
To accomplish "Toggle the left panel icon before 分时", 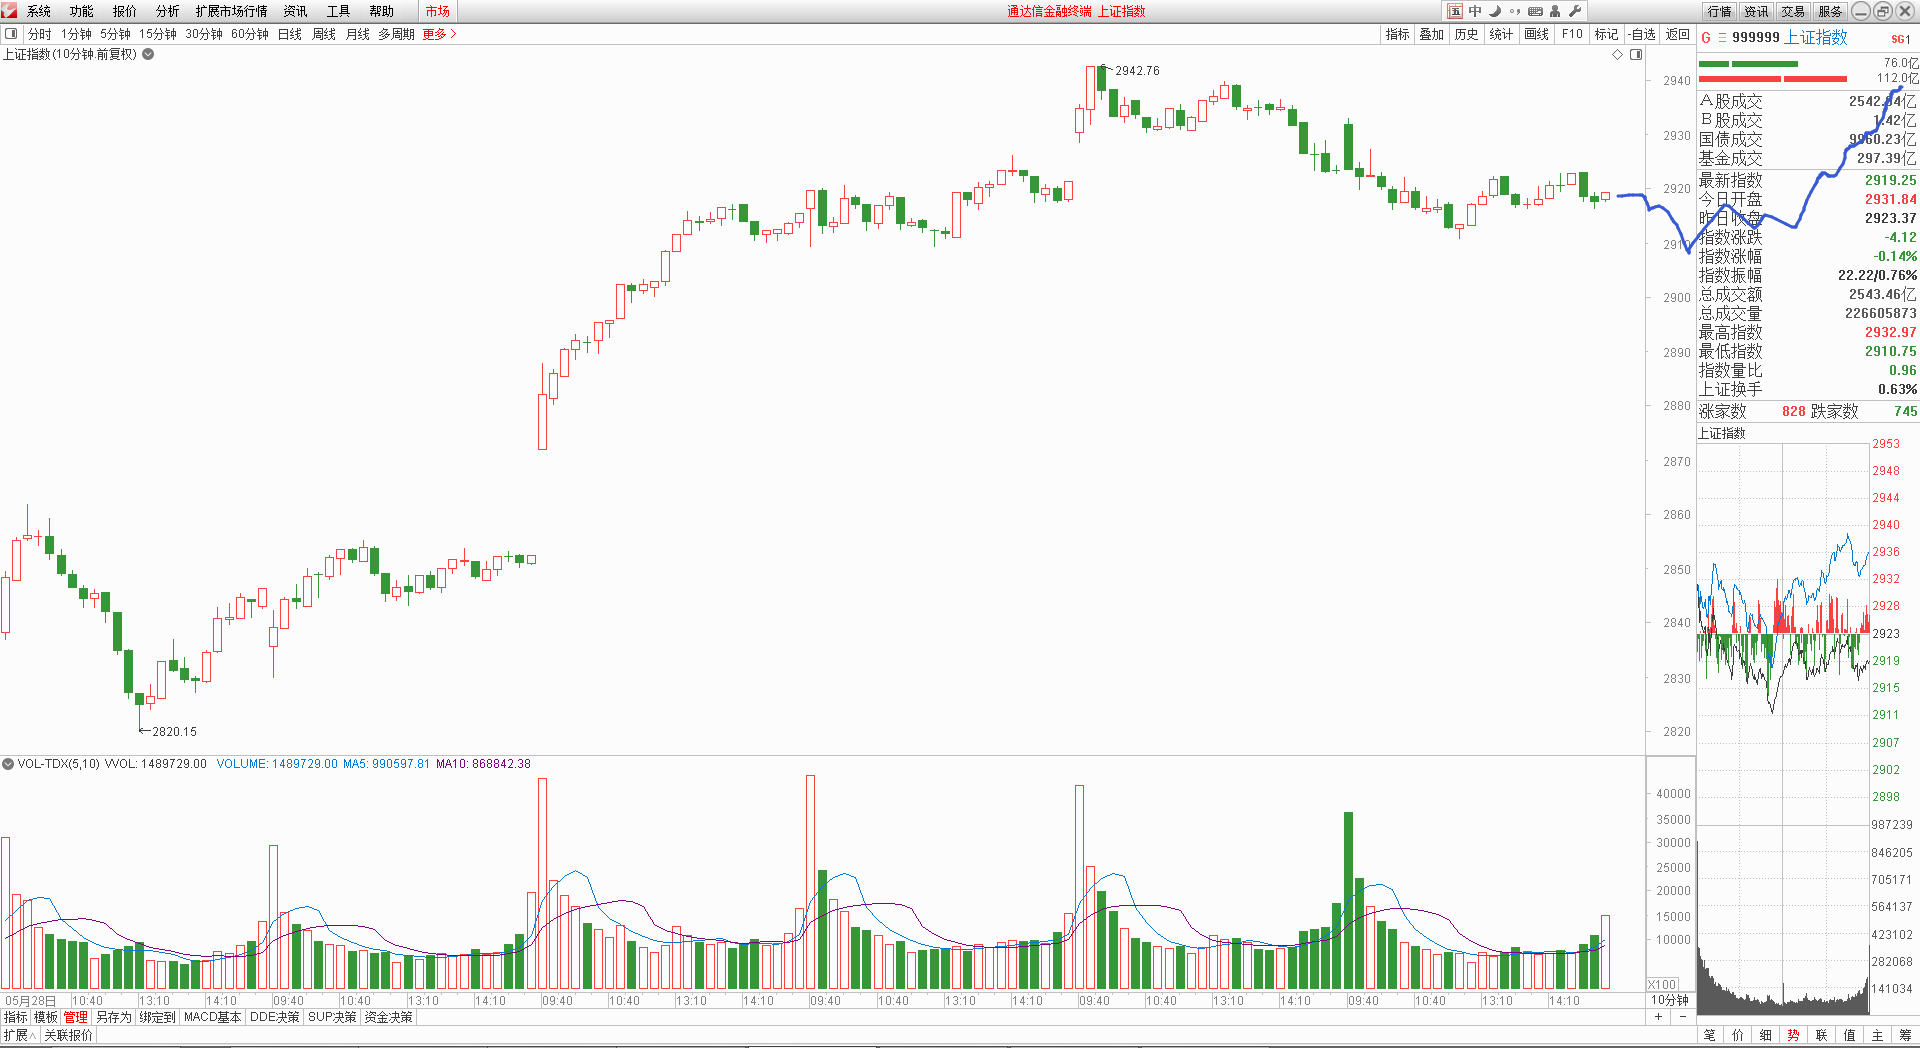I will [x=11, y=34].
